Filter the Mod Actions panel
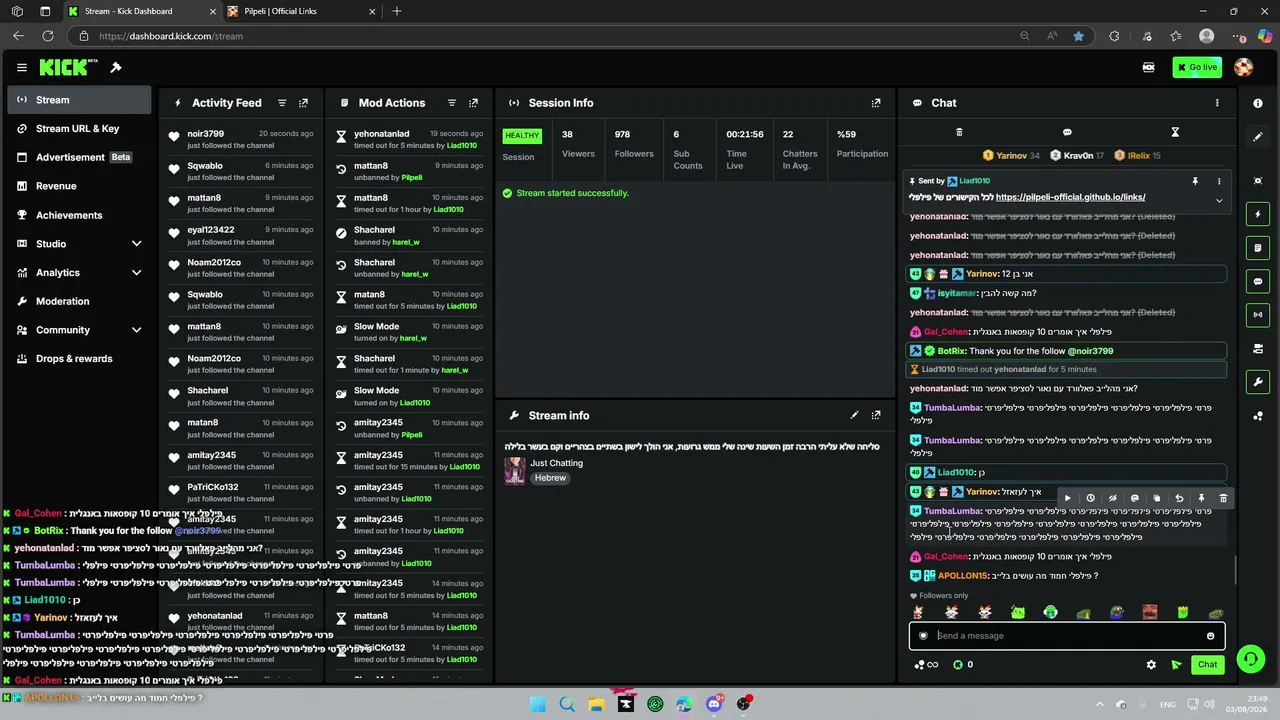The height and width of the screenshot is (720, 1280). click(452, 103)
